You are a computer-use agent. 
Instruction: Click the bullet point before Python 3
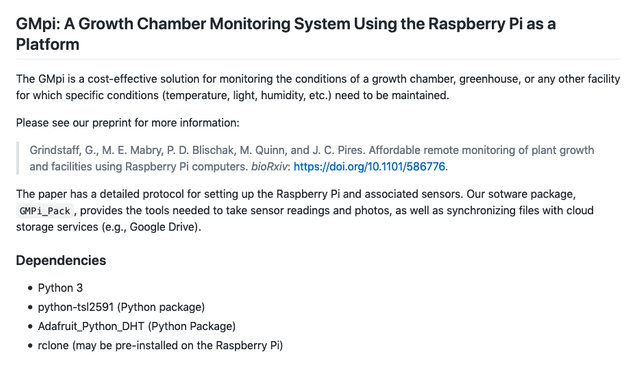(30, 288)
